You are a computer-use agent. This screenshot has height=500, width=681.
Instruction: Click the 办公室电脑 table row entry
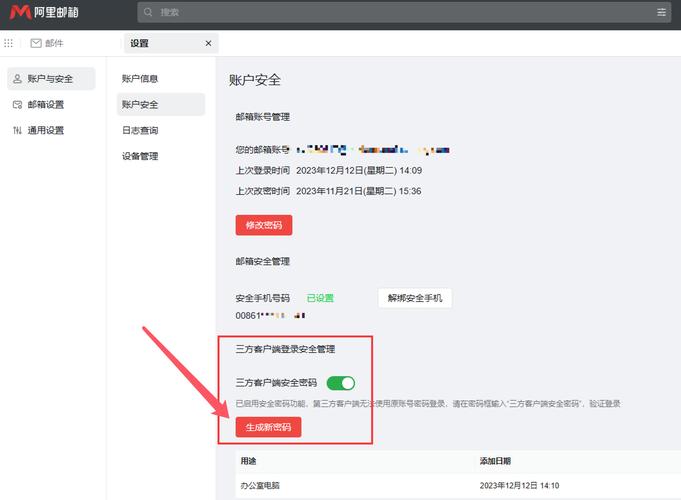point(260,486)
